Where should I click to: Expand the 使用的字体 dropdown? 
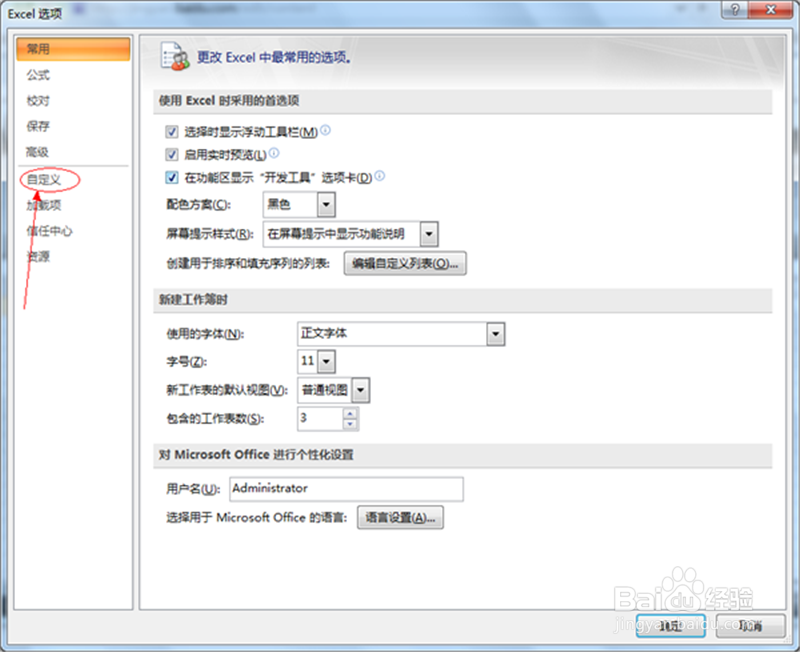[x=495, y=334]
